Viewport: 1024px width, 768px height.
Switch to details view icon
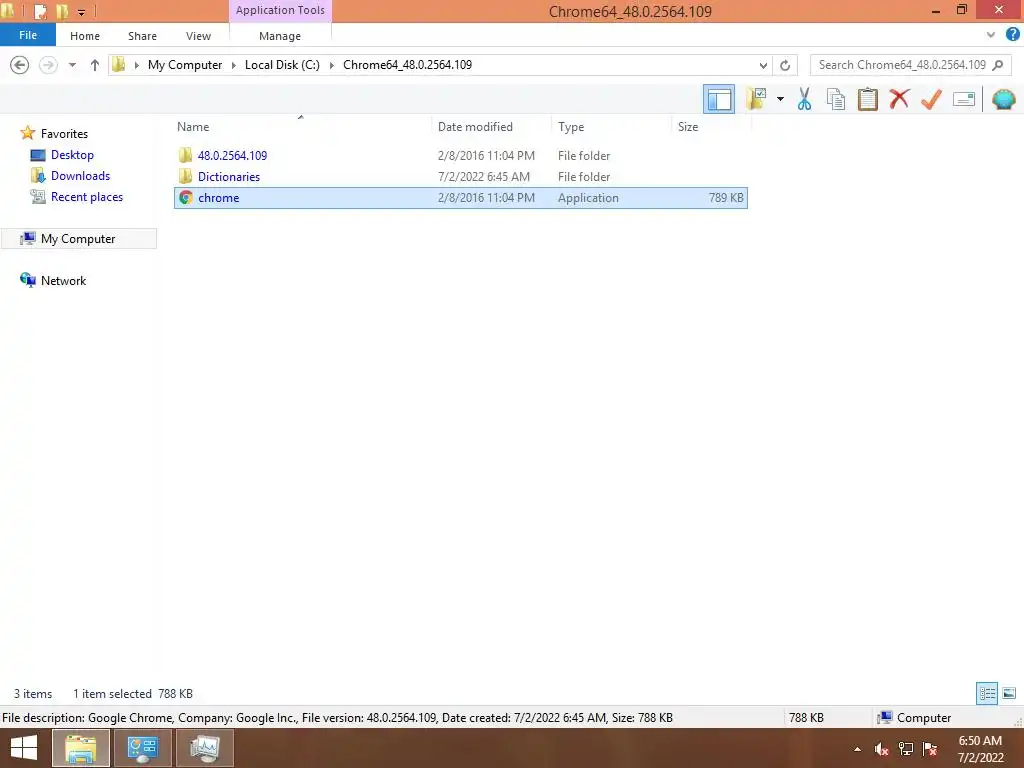click(987, 694)
